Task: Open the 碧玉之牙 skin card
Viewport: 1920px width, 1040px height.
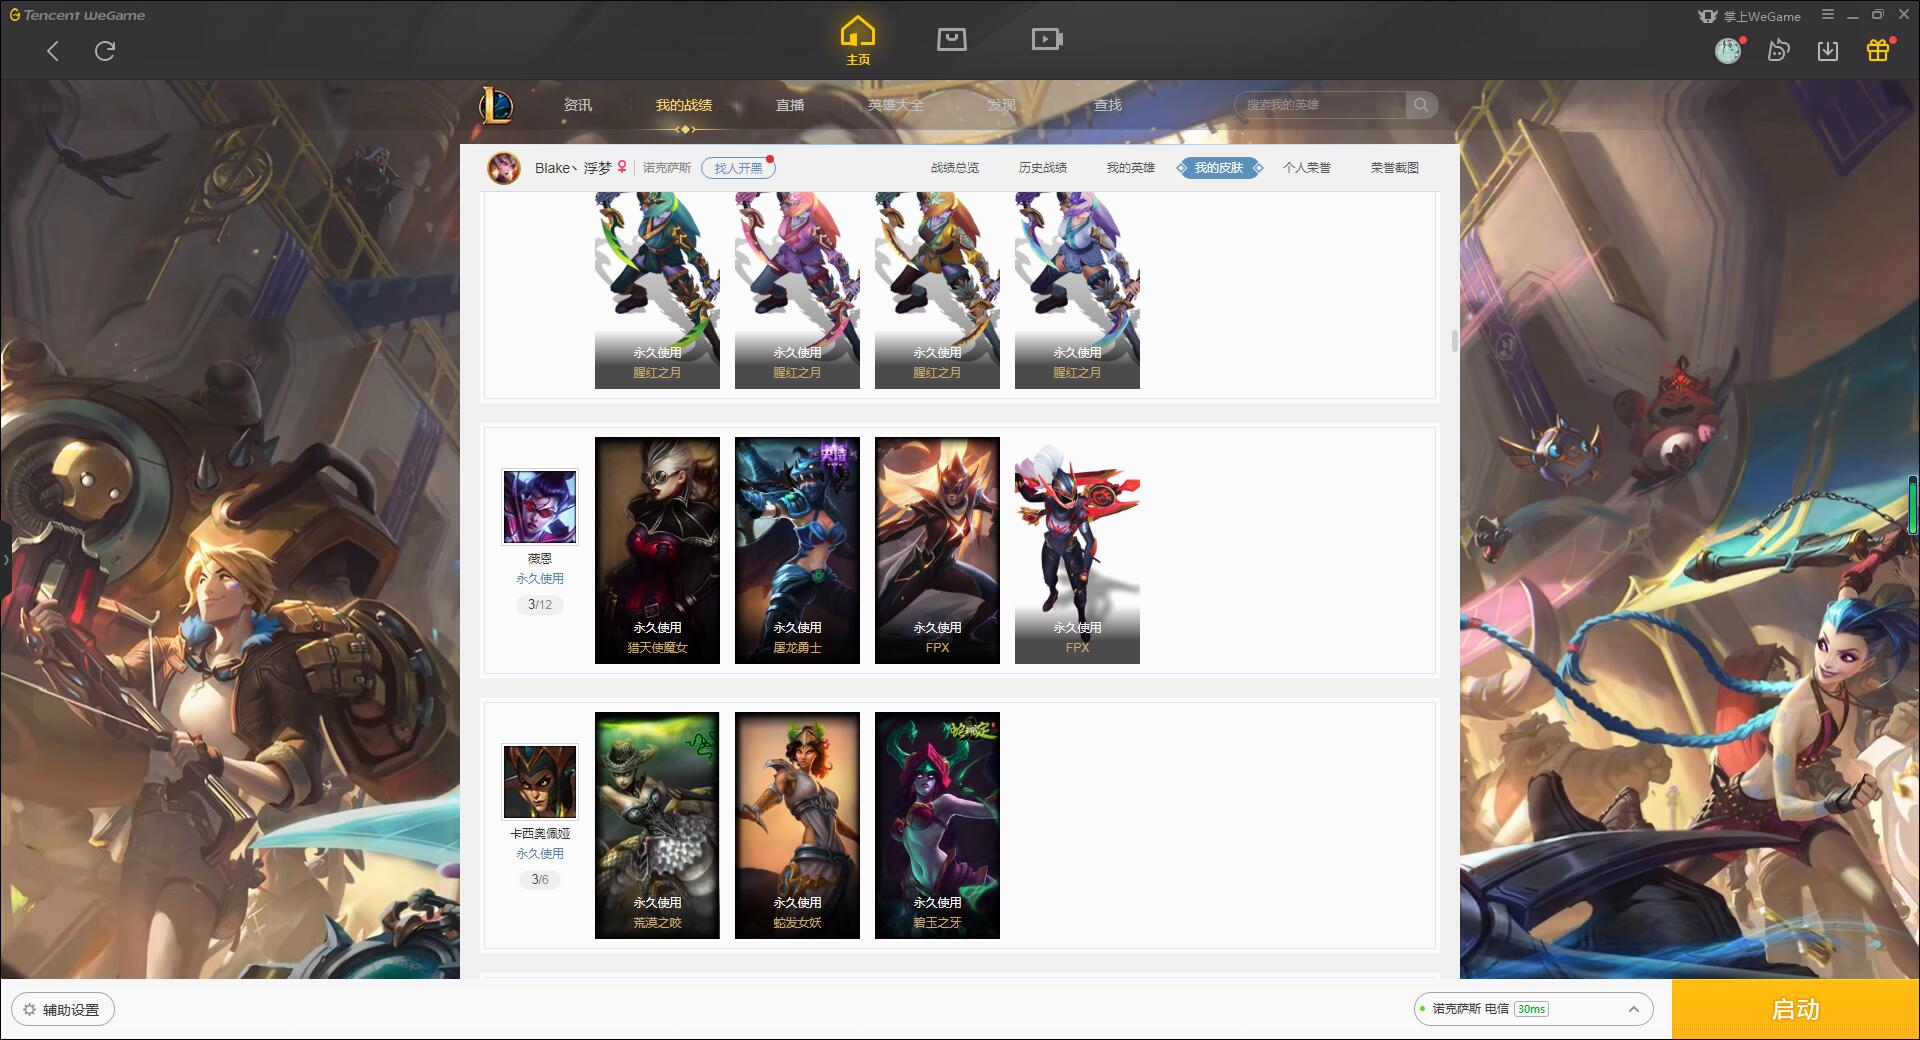Action: tap(937, 825)
